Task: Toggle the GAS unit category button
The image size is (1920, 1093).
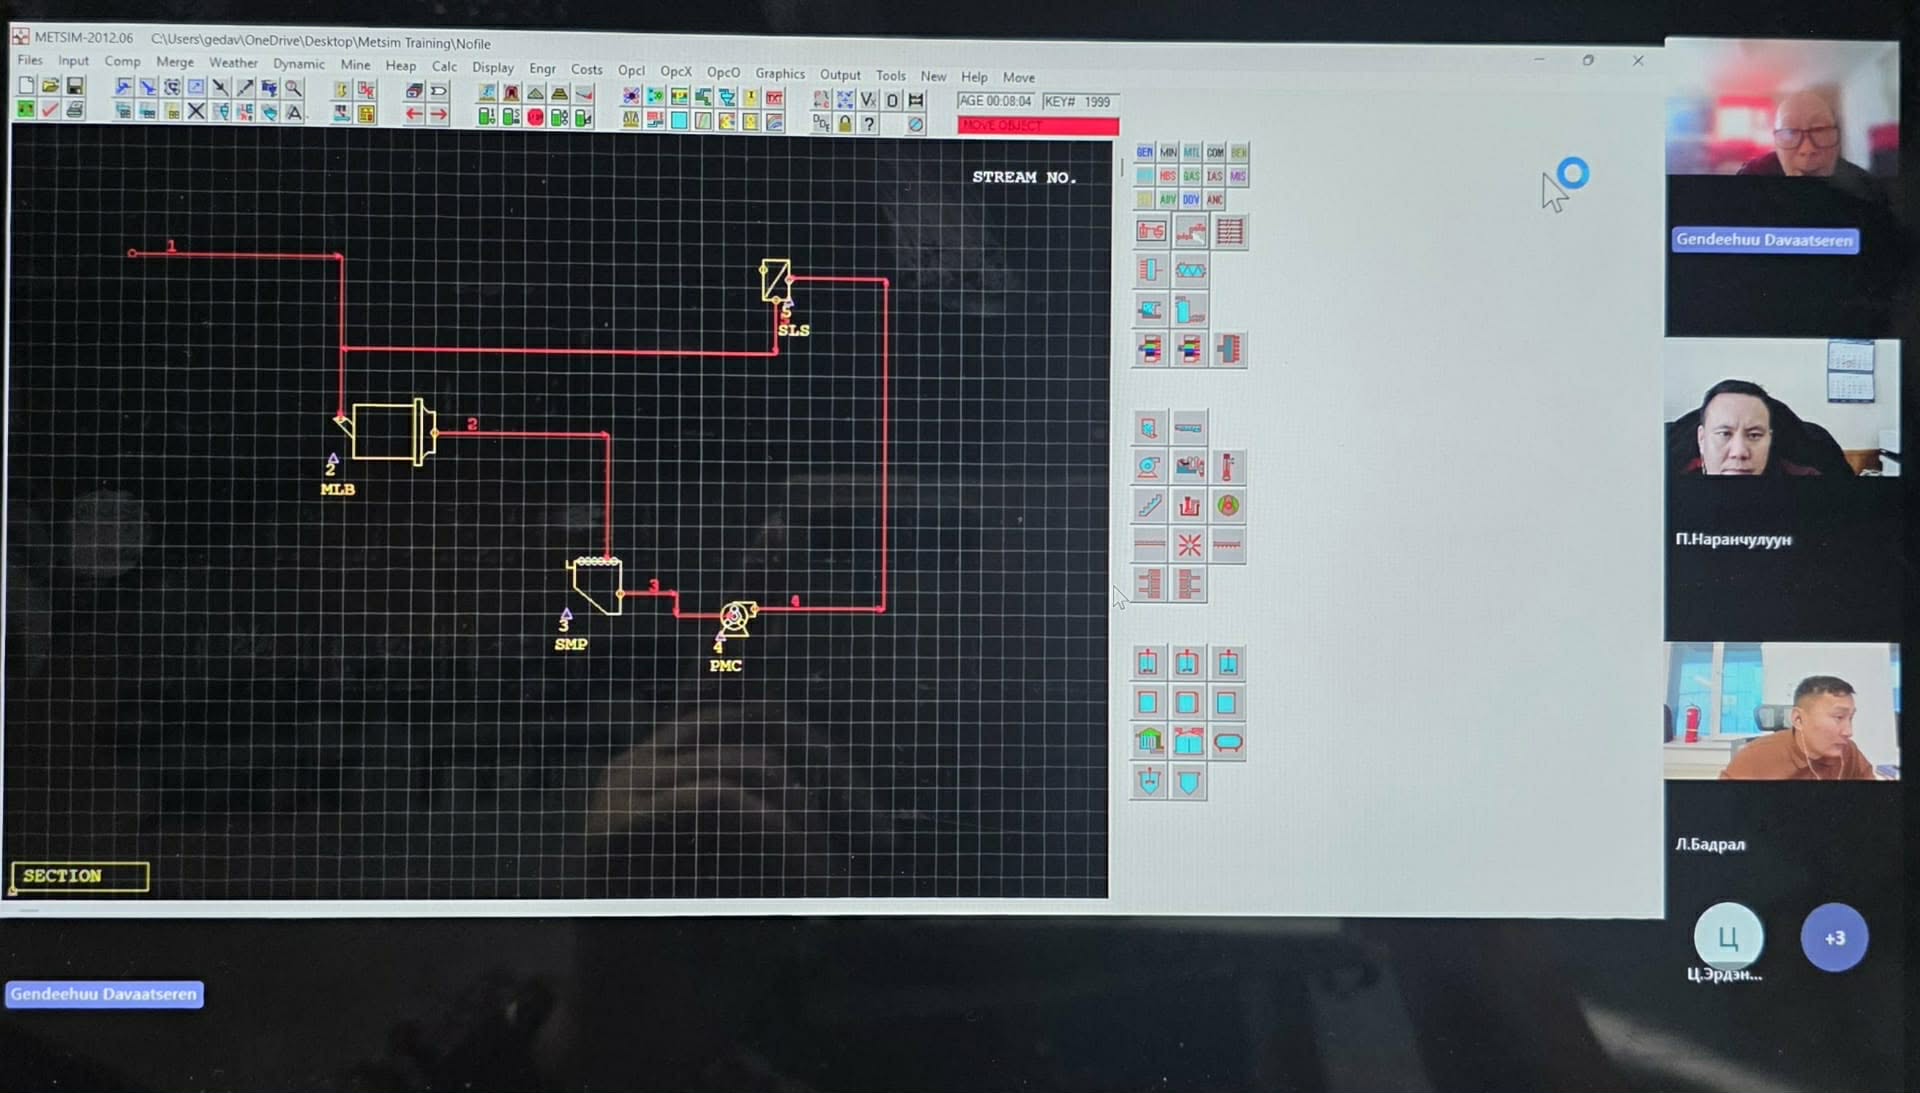Action: point(1191,176)
